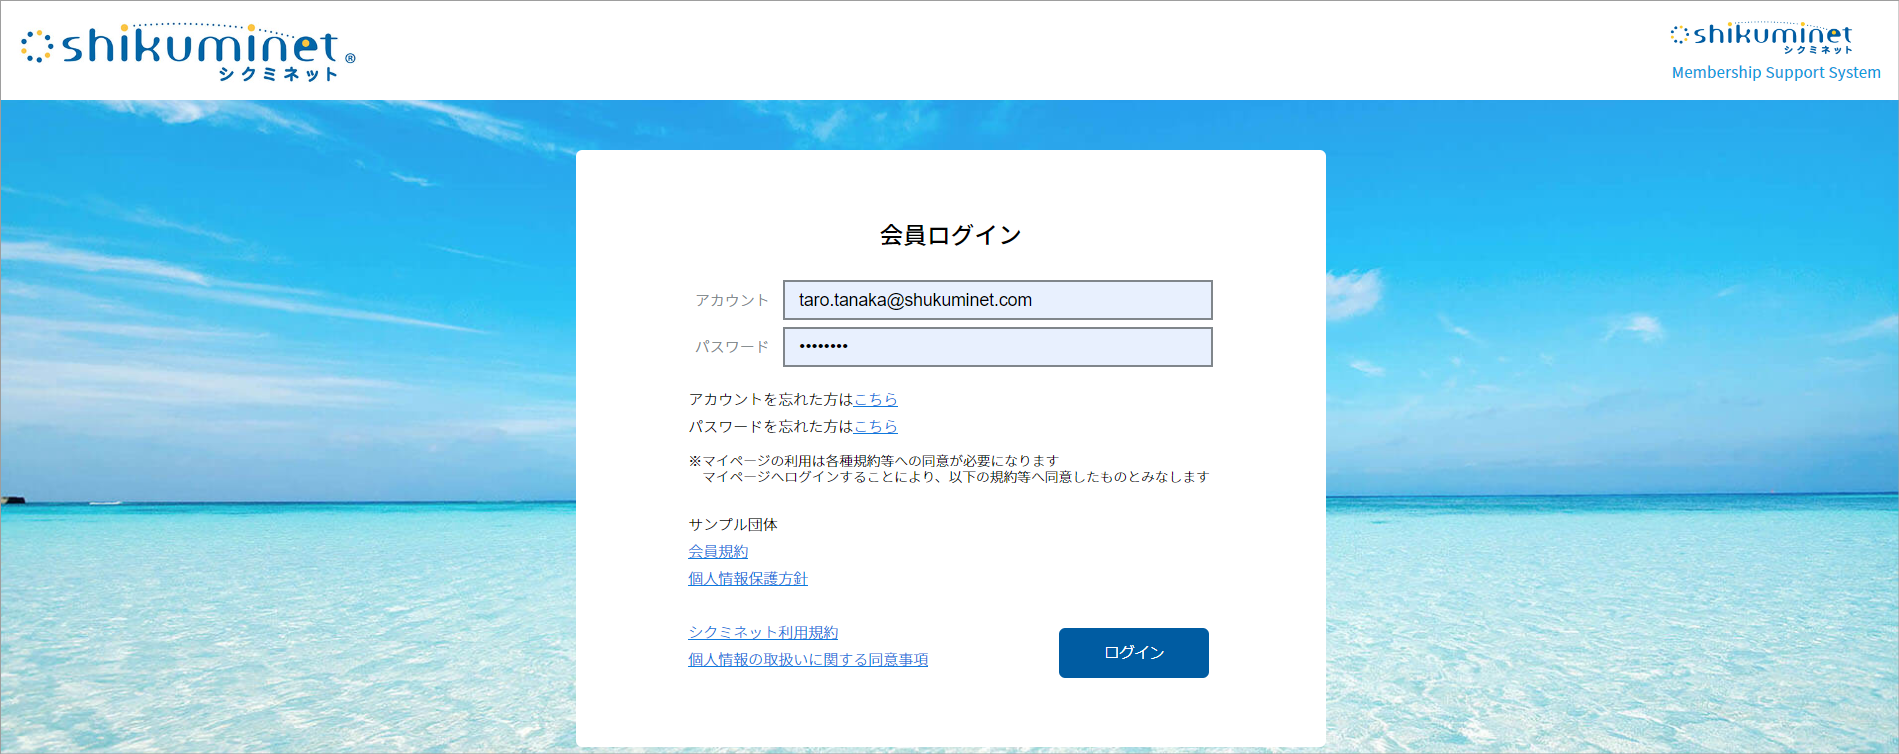Click the 会員ログイン heading
This screenshot has height=754, width=1899.
950,235
